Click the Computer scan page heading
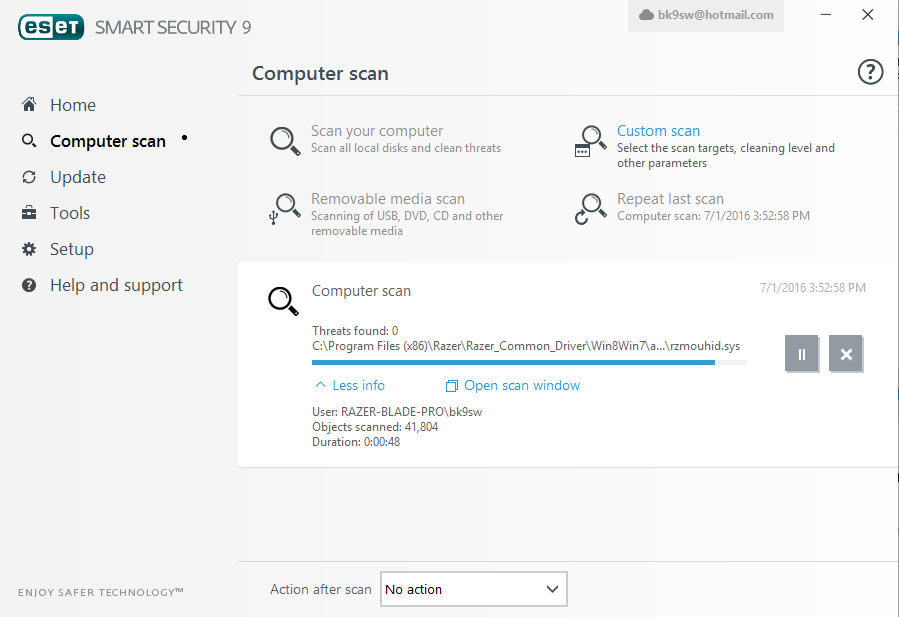Viewport: 899px width, 617px height. pyautogui.click(x=320, y=73)
